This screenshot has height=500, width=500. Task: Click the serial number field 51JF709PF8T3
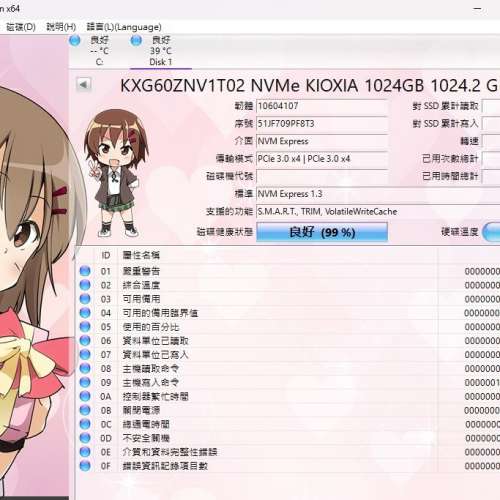(x=322, y=124)
